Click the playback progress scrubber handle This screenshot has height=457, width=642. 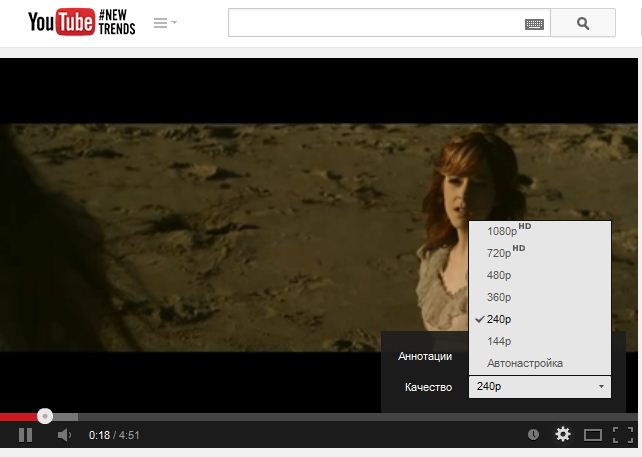[x=45, y=416]
